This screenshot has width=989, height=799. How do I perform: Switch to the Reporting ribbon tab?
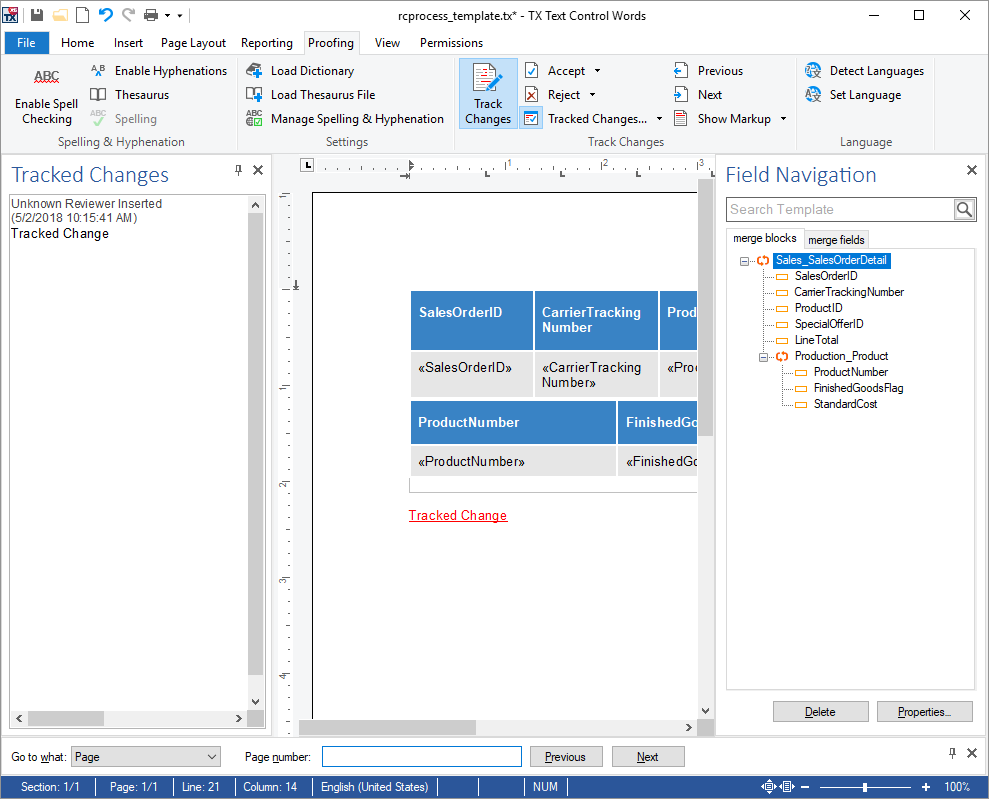point(267,43)
